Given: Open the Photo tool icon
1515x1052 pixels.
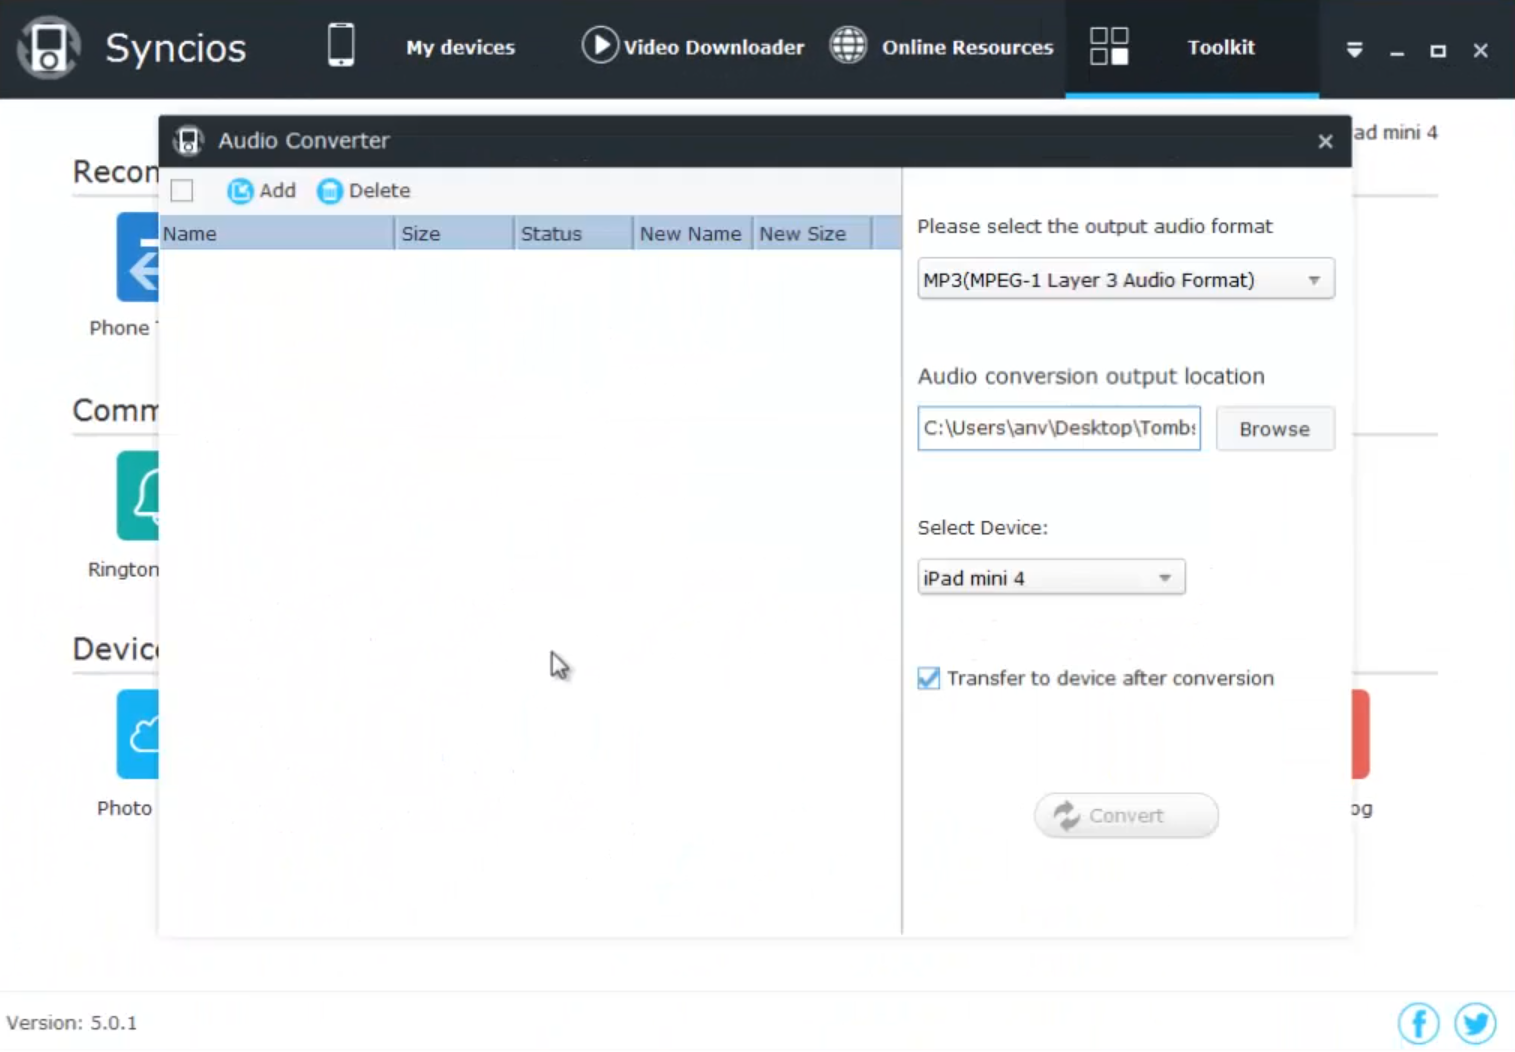Looking at the screenshot, I should 138,734.
